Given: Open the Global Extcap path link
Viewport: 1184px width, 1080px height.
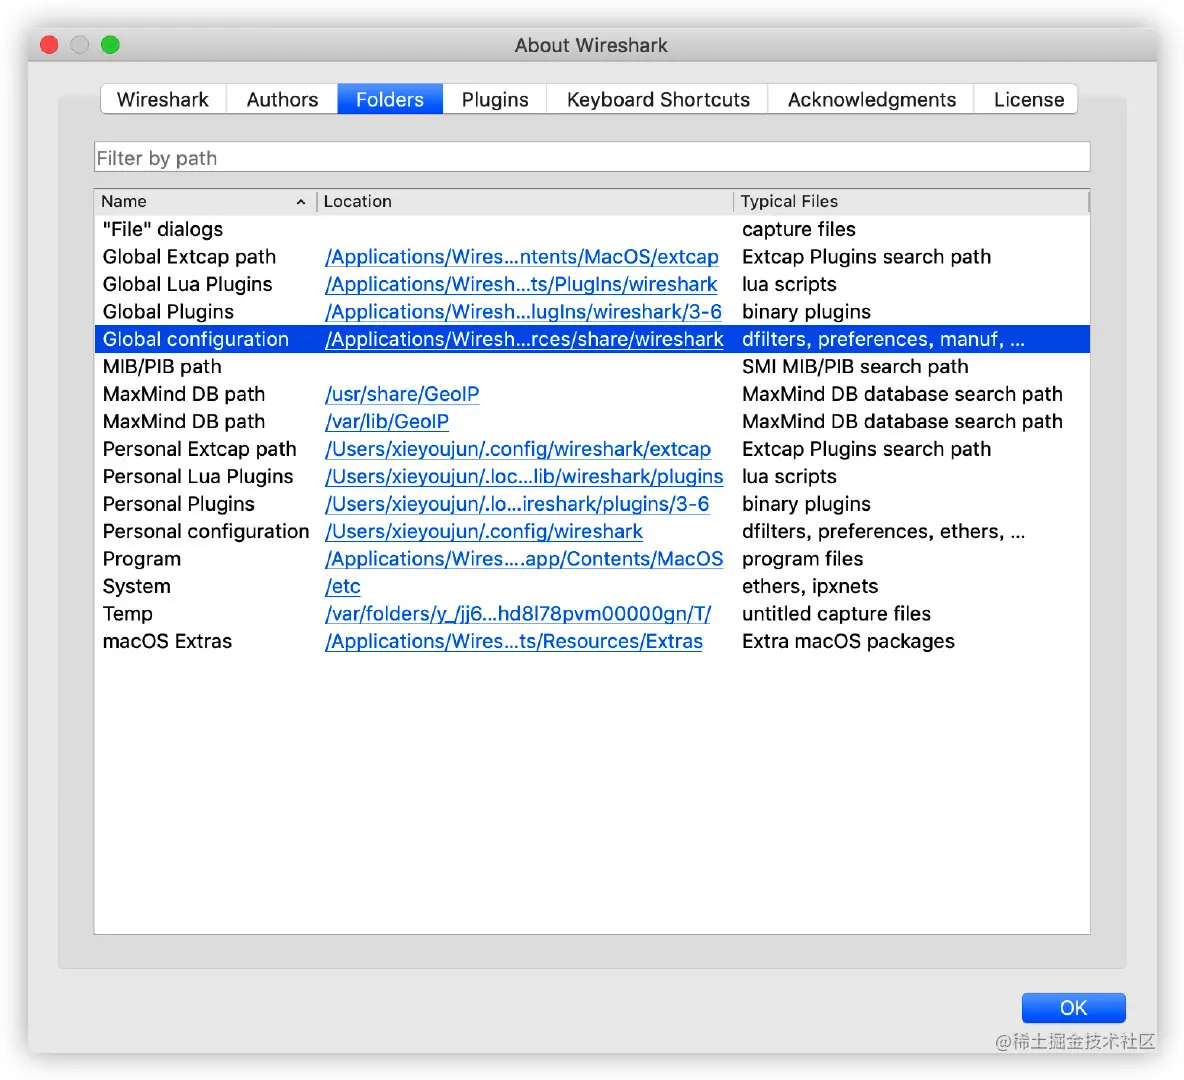Looking at the screenshot, I should (x=522, y=257).
